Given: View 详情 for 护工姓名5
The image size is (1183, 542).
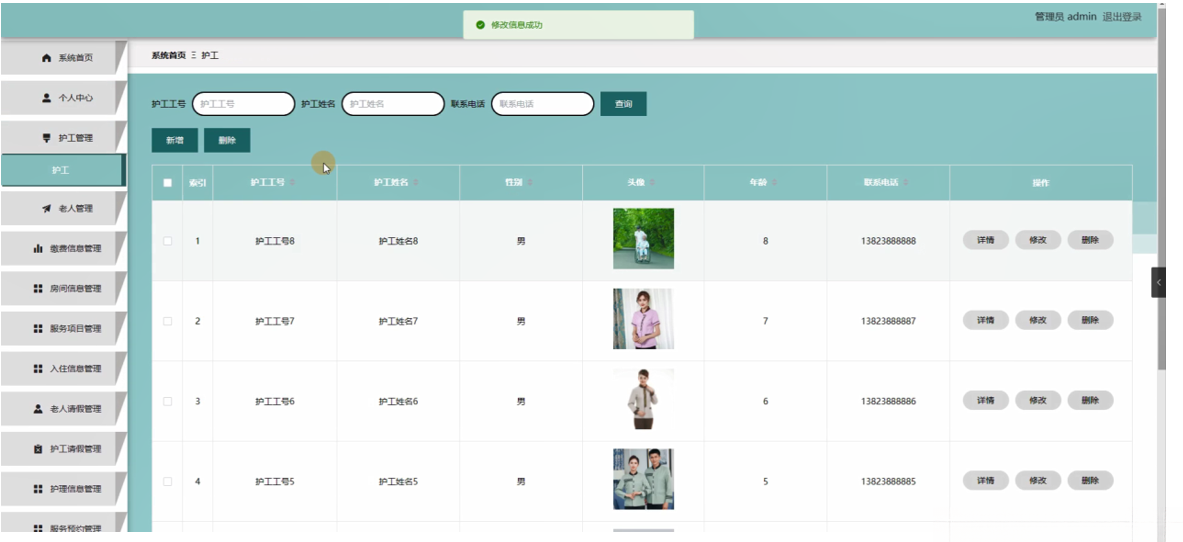Looking at the screenshot, I should point(985,480).
